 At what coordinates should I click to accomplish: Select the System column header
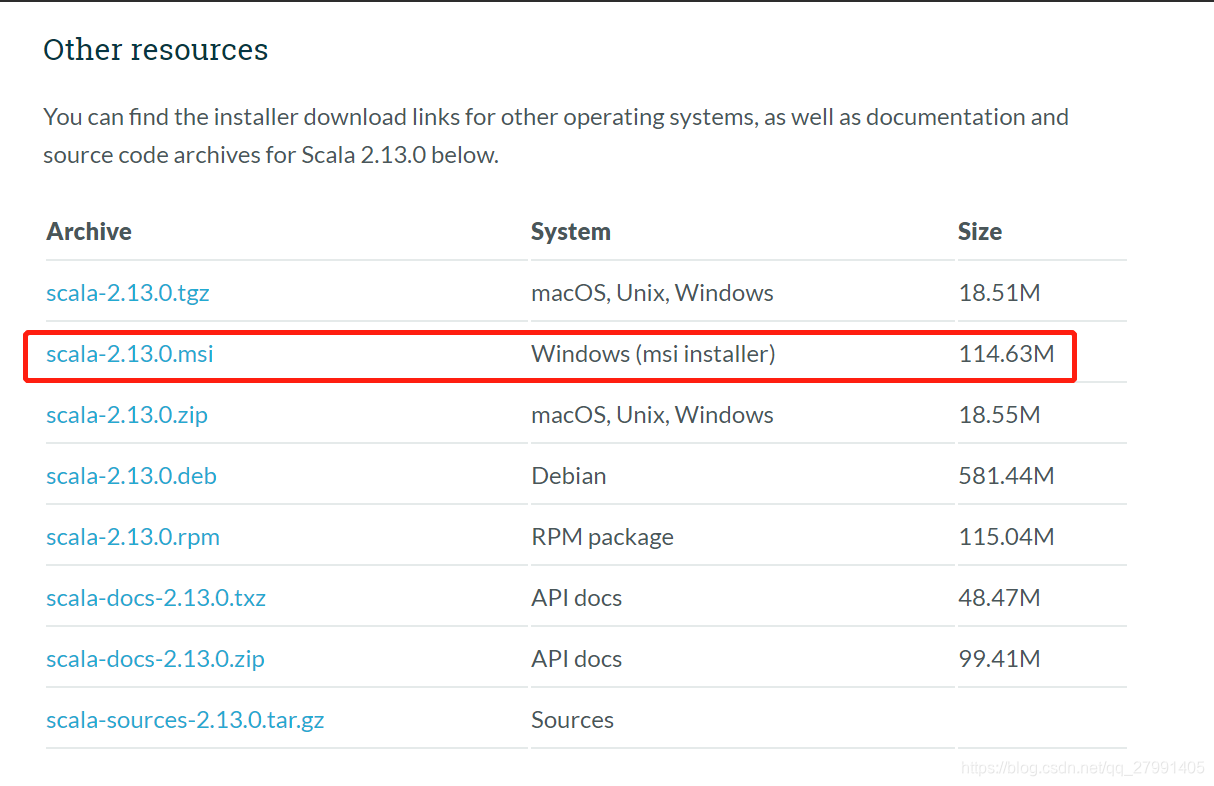[x=570, y=231]
